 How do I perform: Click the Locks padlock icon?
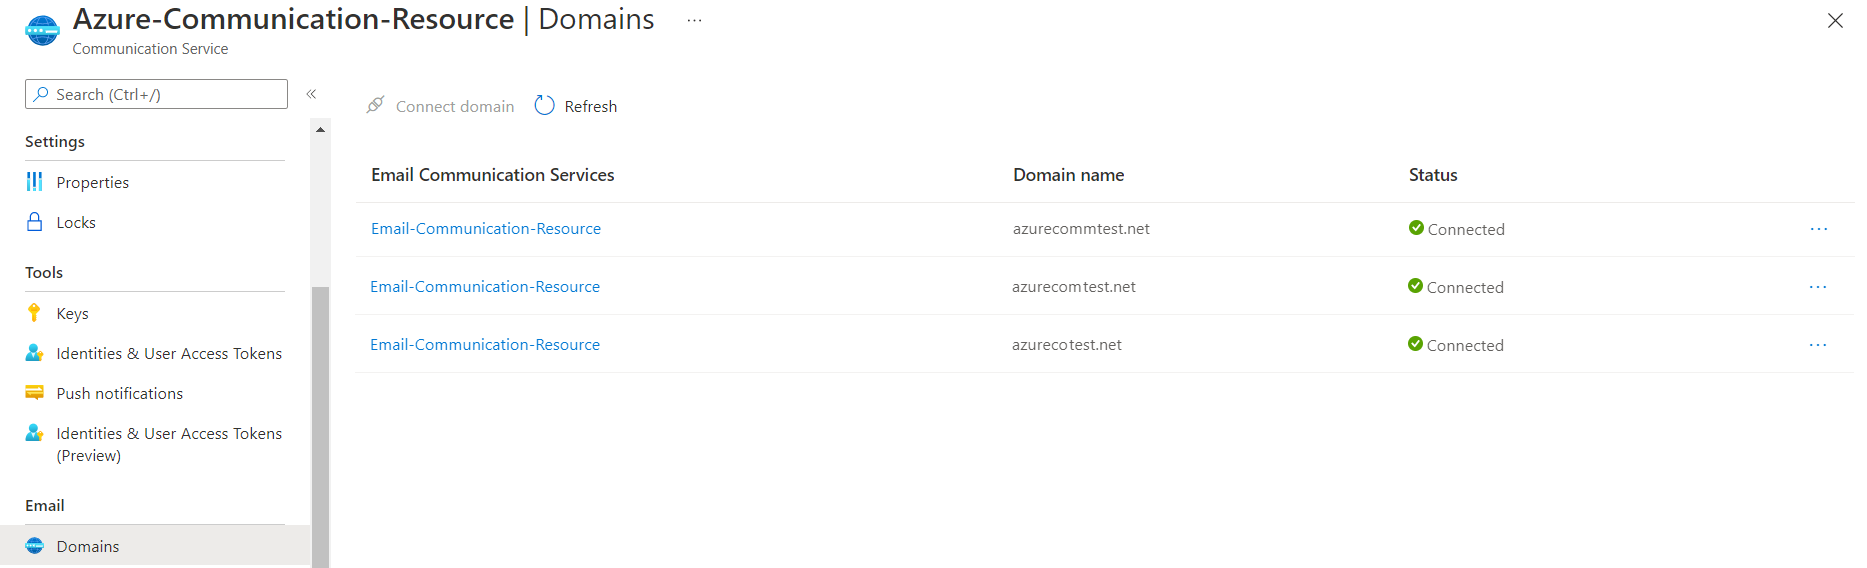[x=35, y=221]
